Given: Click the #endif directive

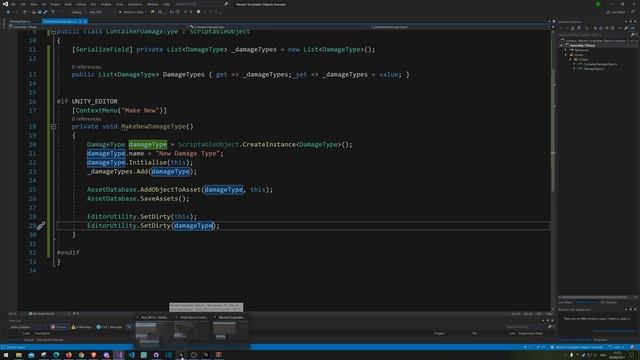Looking at the screenshot, I should click(68, 253).
